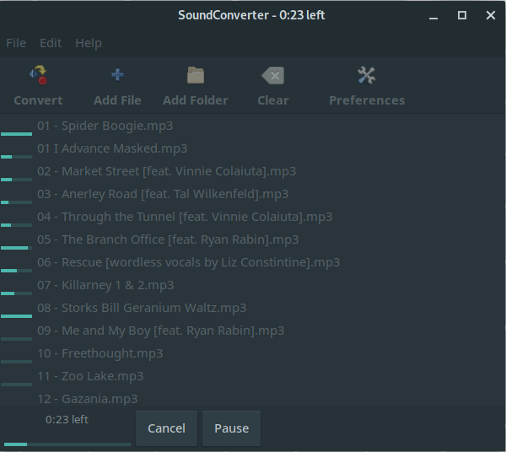This screenshot has width=506, height=452.
Task: Open Preferences via the tools icon
Action: coord(367,75)
